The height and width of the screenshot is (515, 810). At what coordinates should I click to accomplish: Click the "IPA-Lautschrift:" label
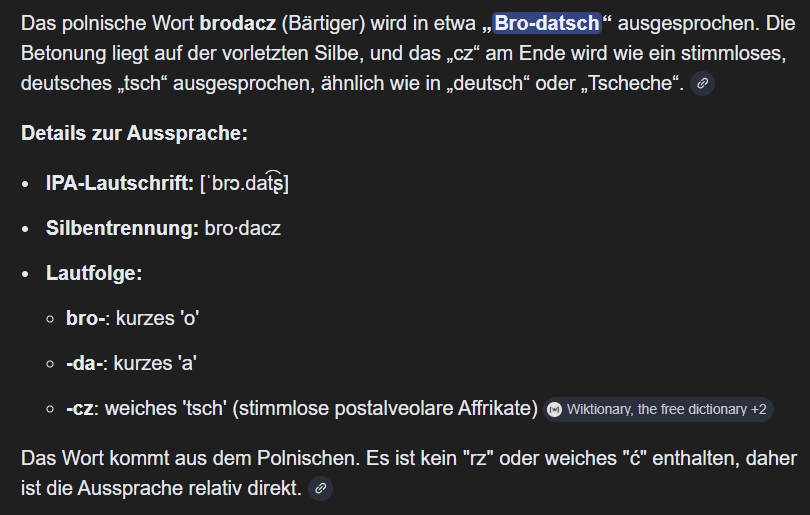[120, 184]
